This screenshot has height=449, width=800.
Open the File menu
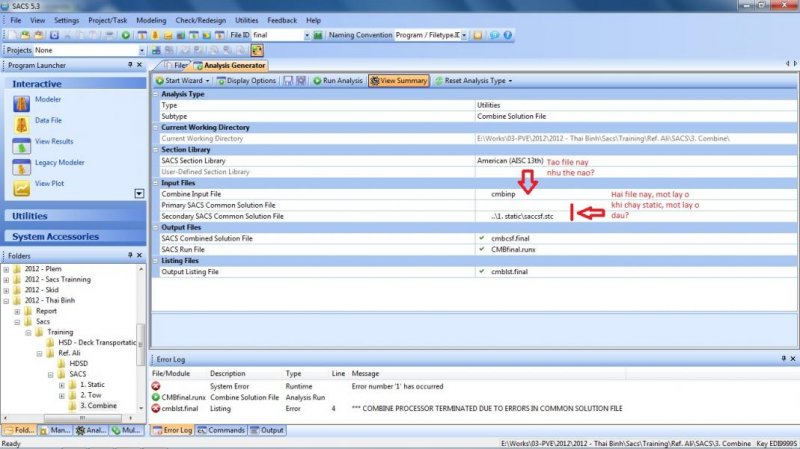click(x=16, y=20)
